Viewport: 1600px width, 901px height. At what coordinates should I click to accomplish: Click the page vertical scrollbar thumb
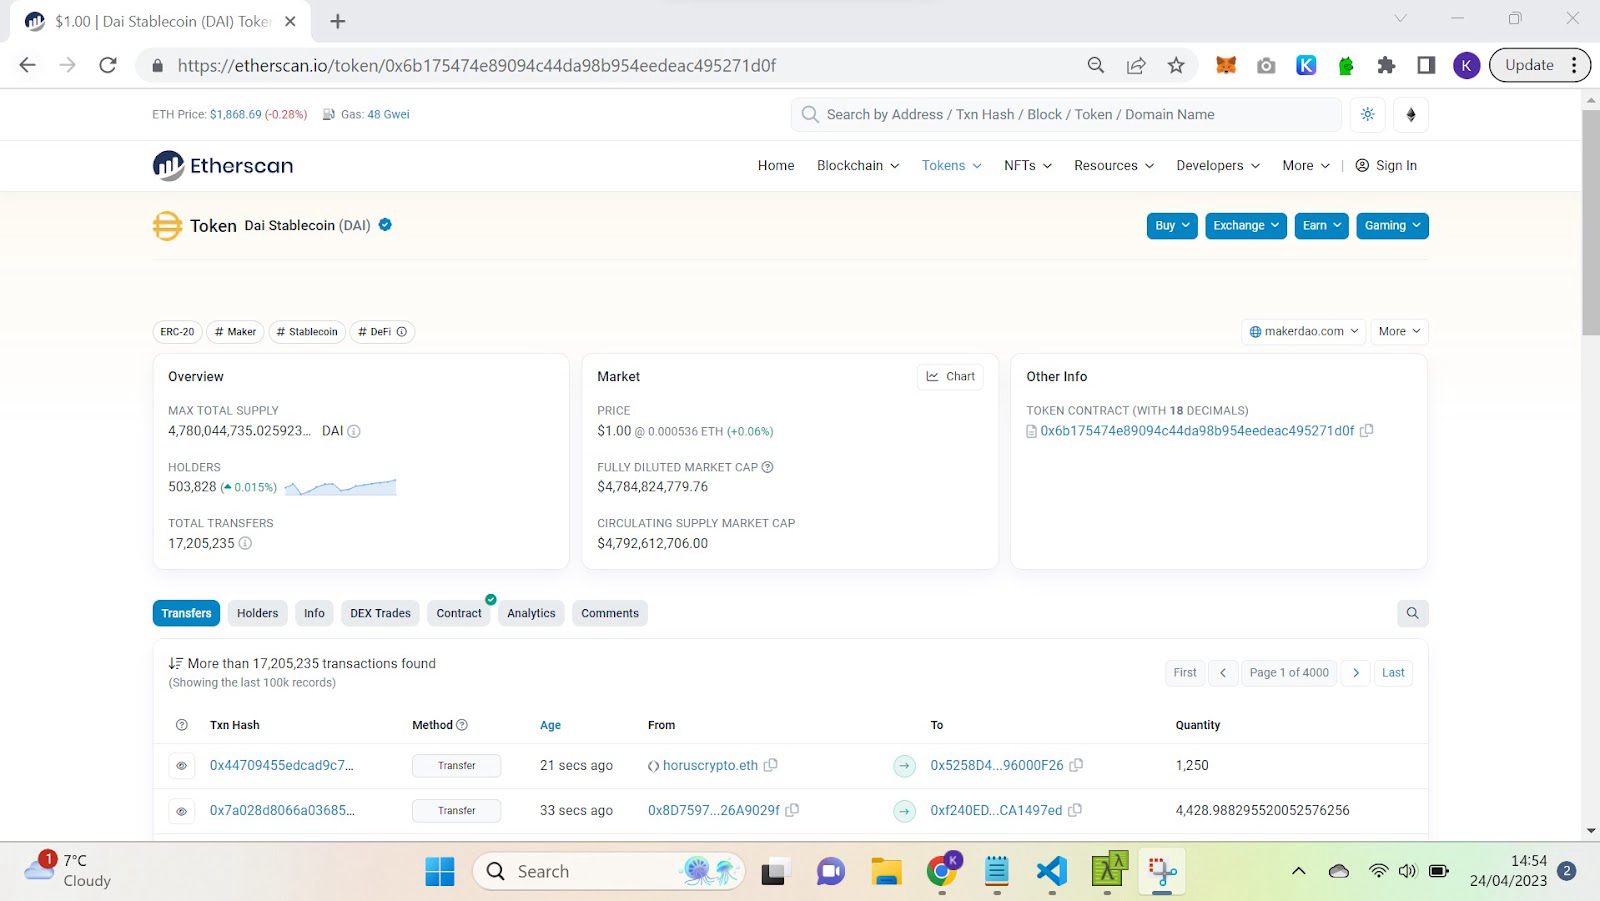(1590, 222)
